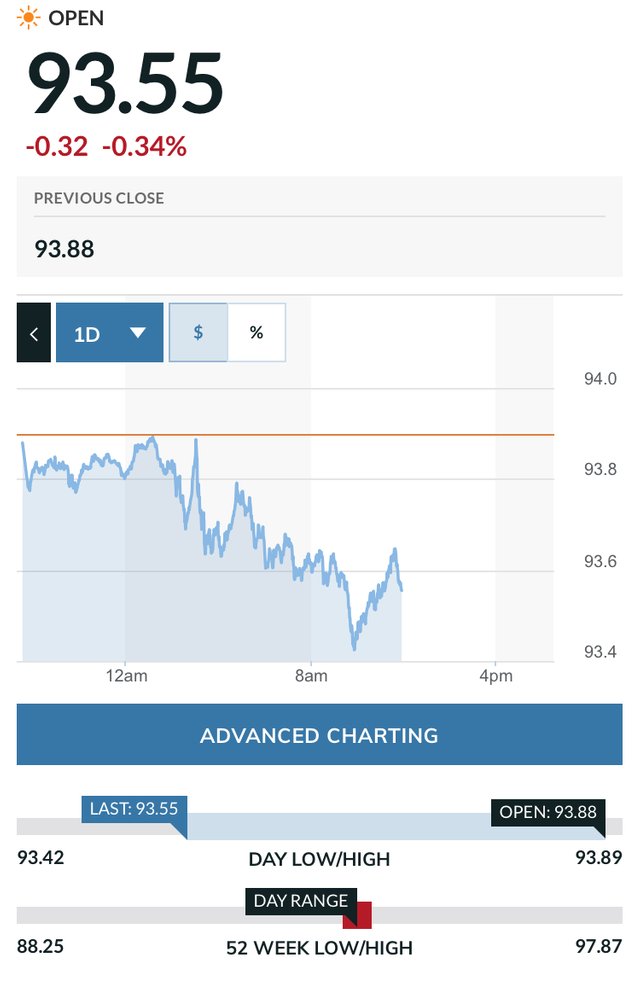
Task: Click the DAY RANGE label
Action: coord(300,901)
